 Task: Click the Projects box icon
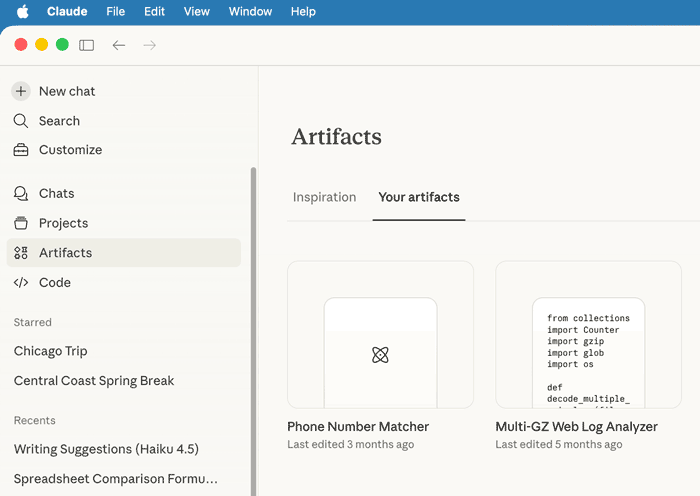21,223
